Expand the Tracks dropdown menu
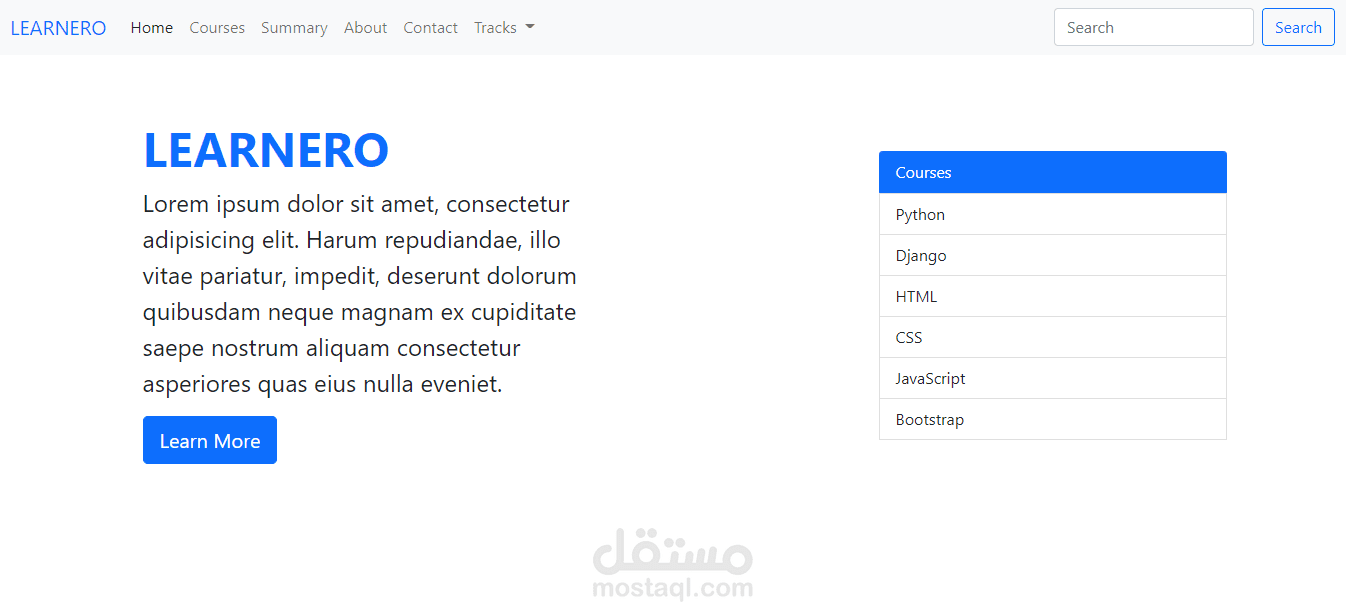 pyautogui.click(x=496, y=27)
